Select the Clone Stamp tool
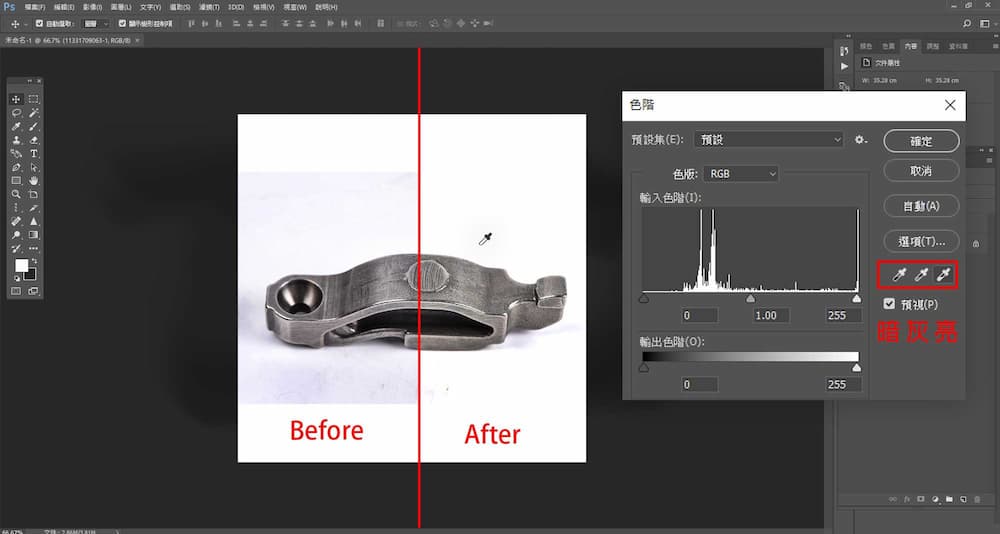Screen dimensions: 1000x534 (16, 140)
